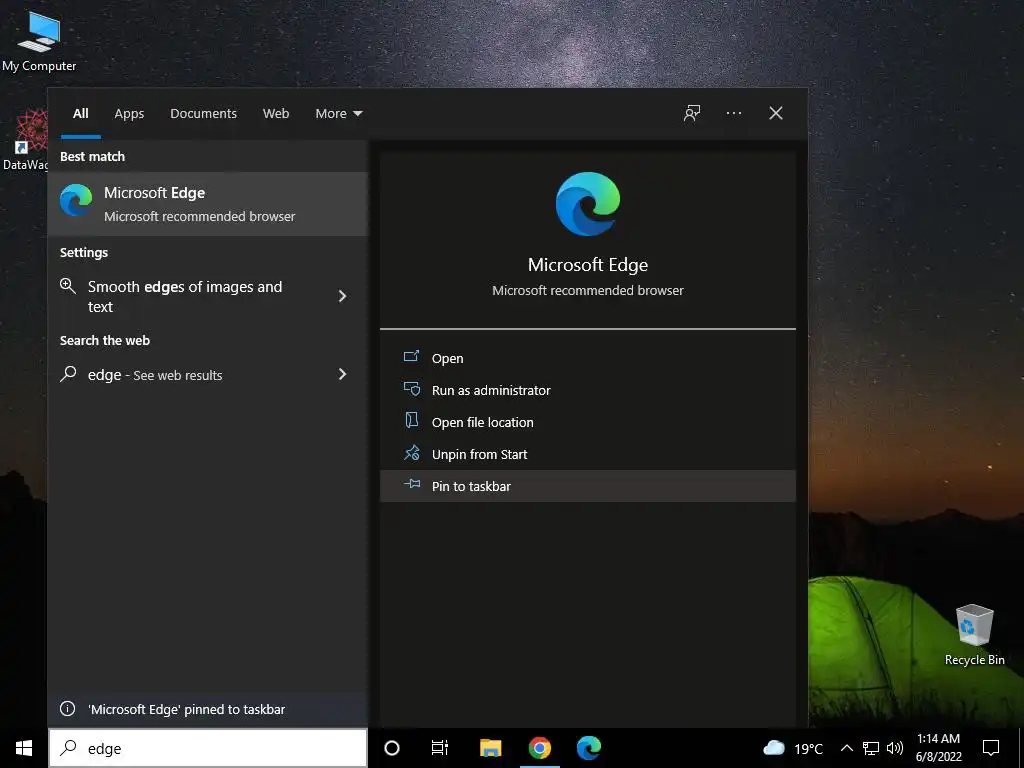Expand arrow beside edge web results
This screenshot has width=1024, height=768.
pyautogui.click(x=342, y=374)
